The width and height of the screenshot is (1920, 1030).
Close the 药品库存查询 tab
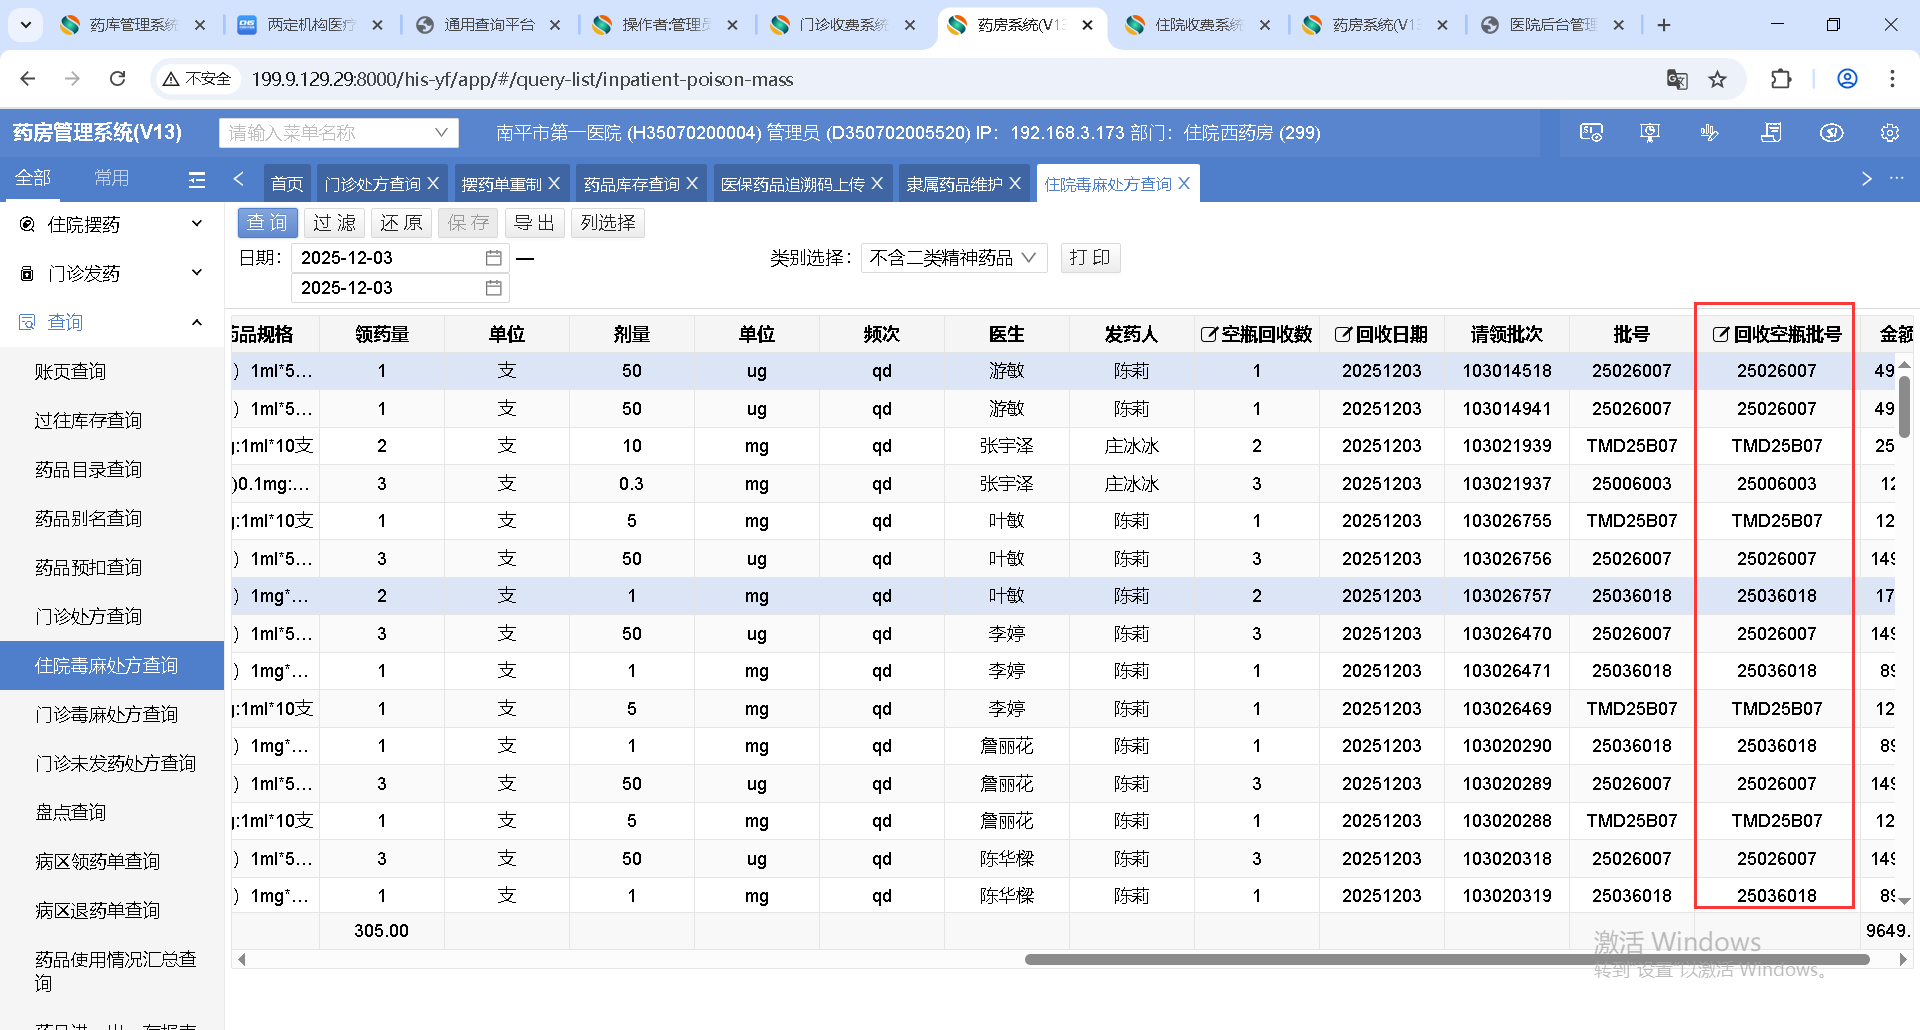click(692, 184)
